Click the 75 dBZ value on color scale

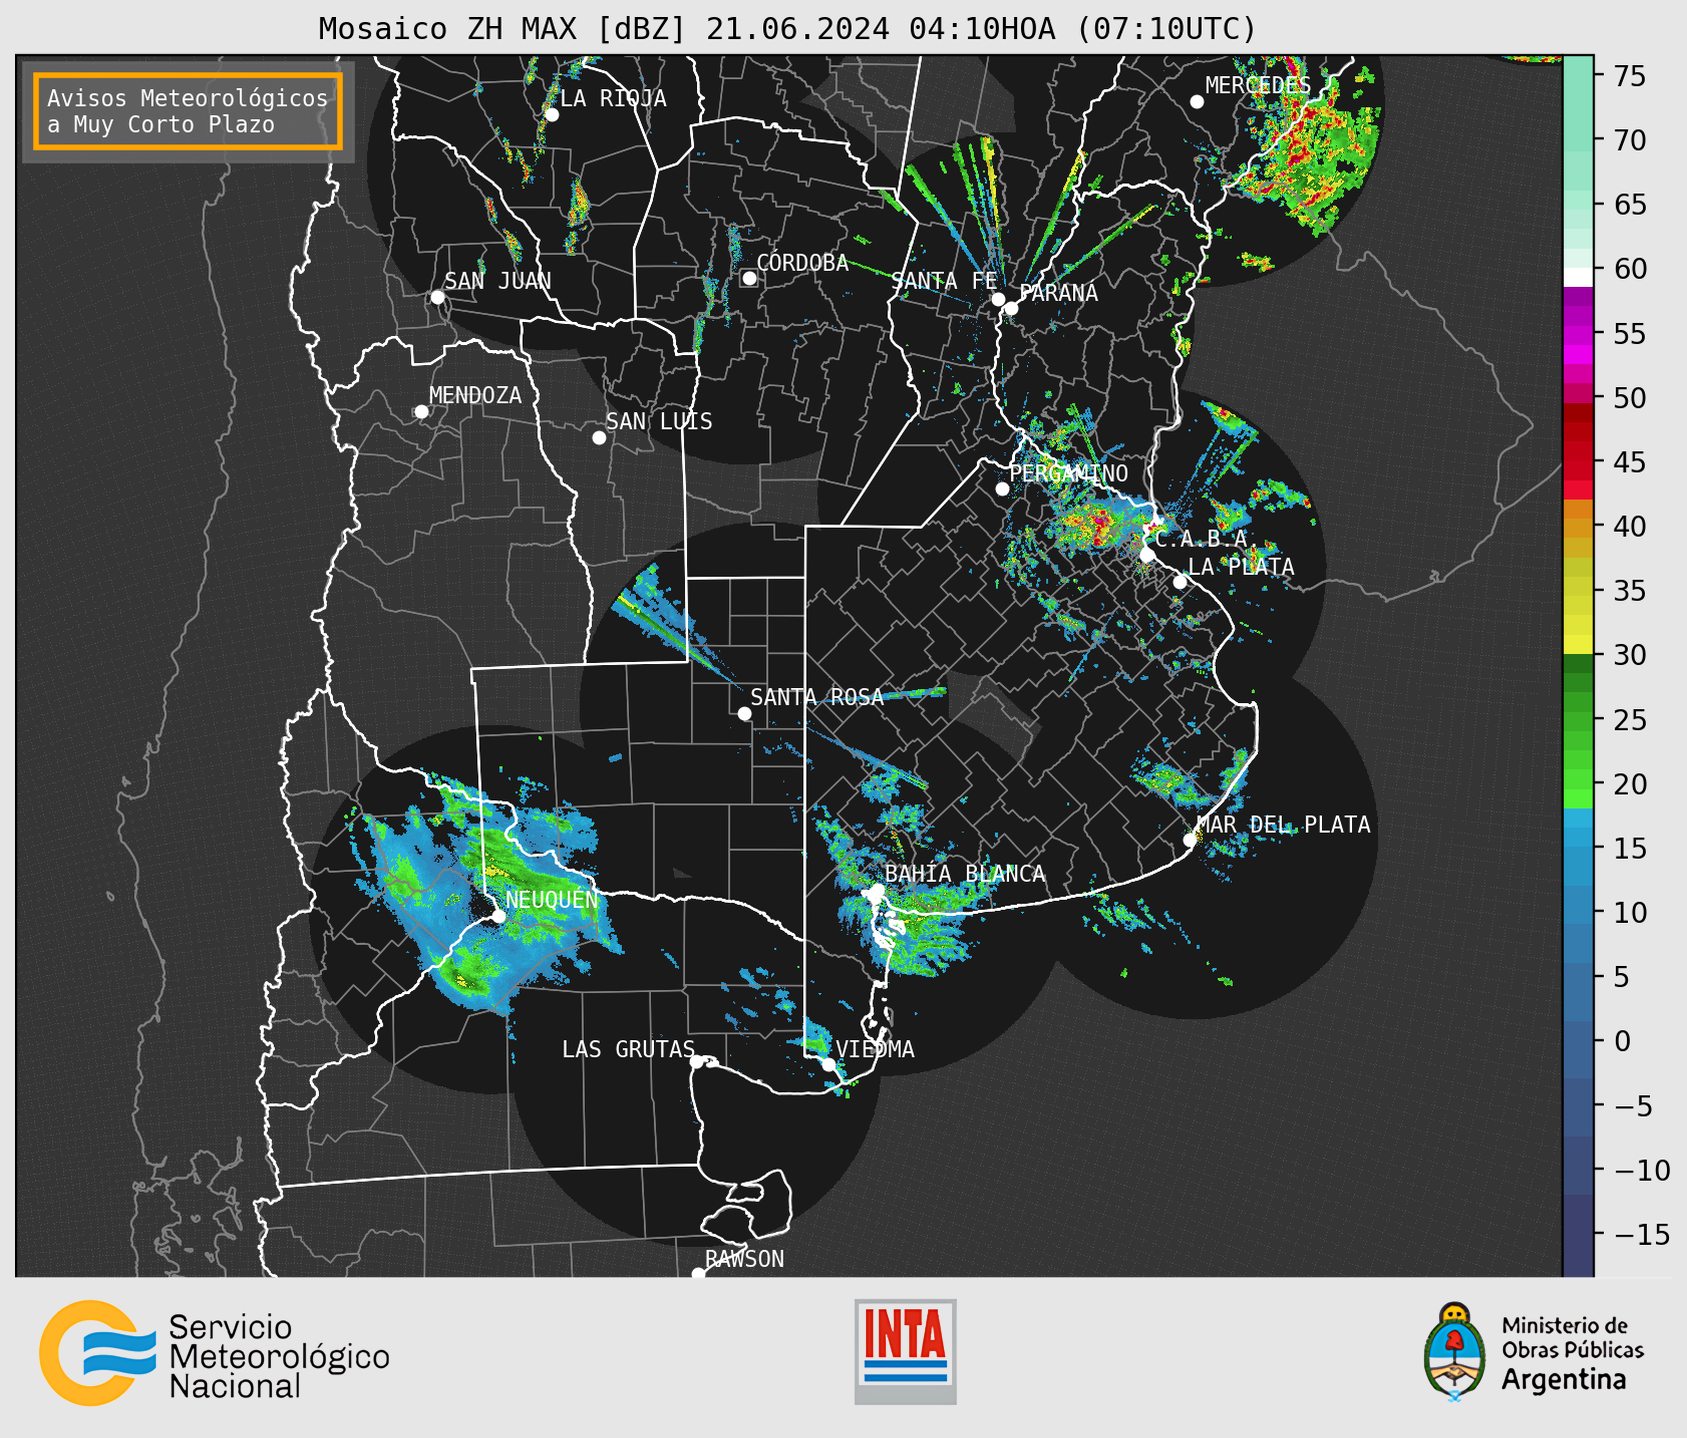[x=1629, y=76]
